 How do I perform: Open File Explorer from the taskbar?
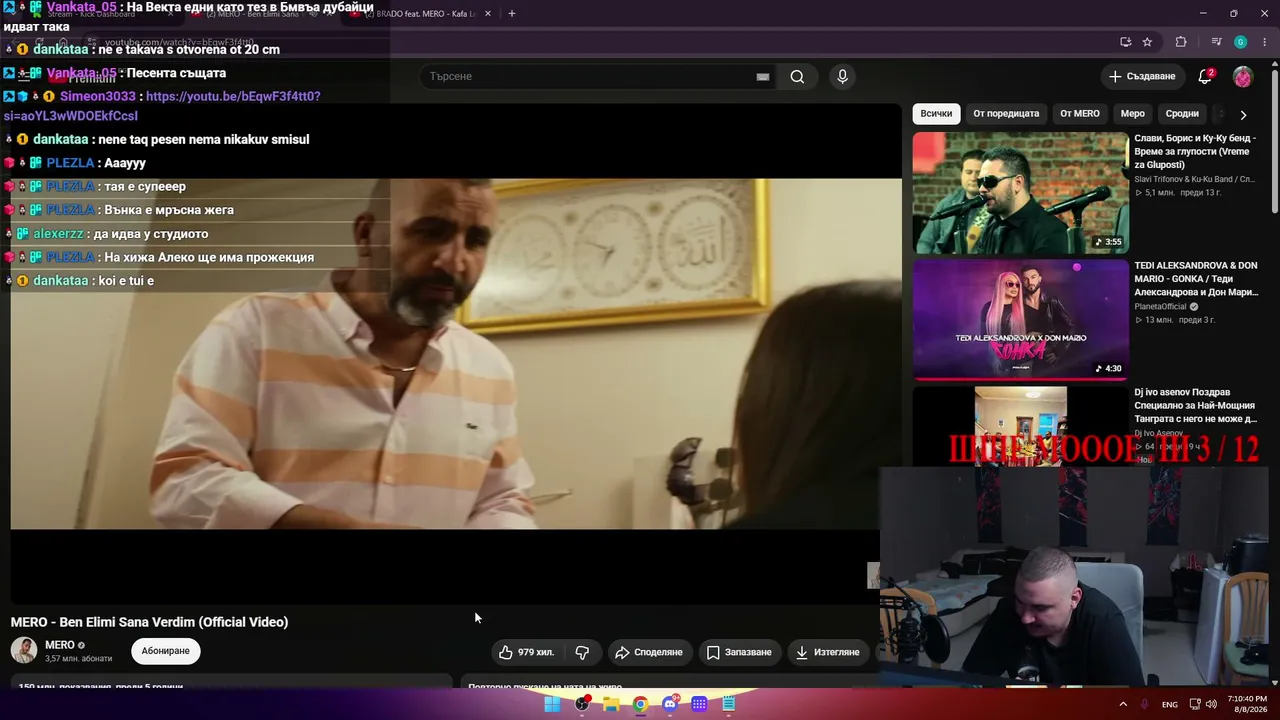point(611,704)
